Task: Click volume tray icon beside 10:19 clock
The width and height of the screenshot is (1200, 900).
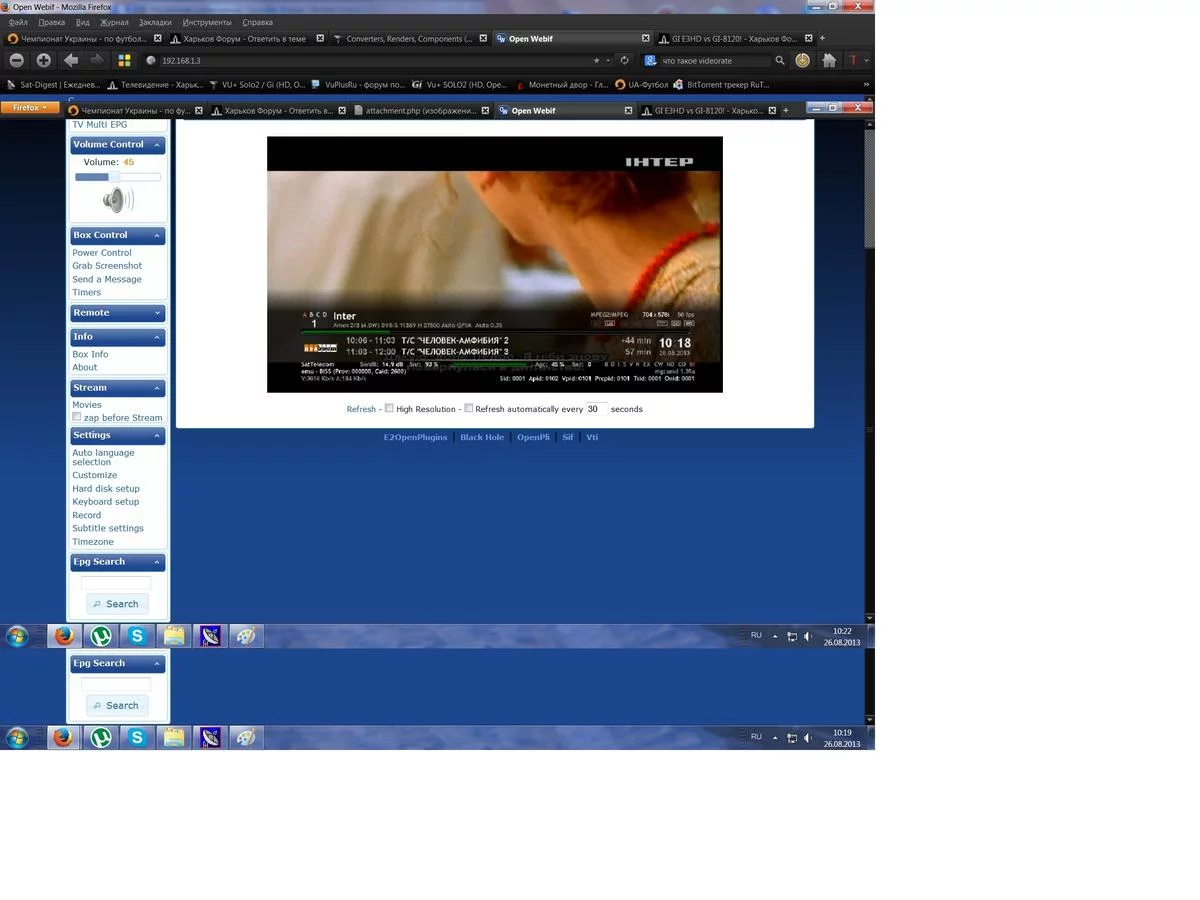Action: pos(808,738)
